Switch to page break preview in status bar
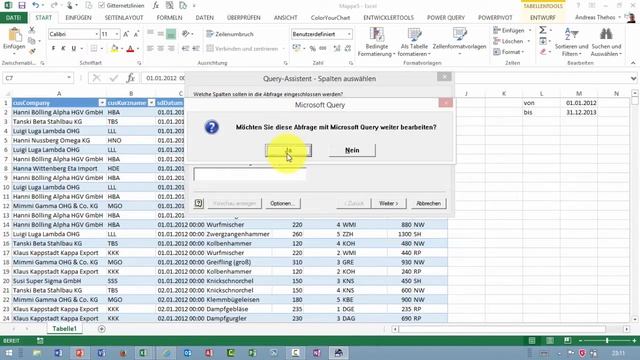Image resolution: width=640 pixels, height=360 pixels. point(567,340)
